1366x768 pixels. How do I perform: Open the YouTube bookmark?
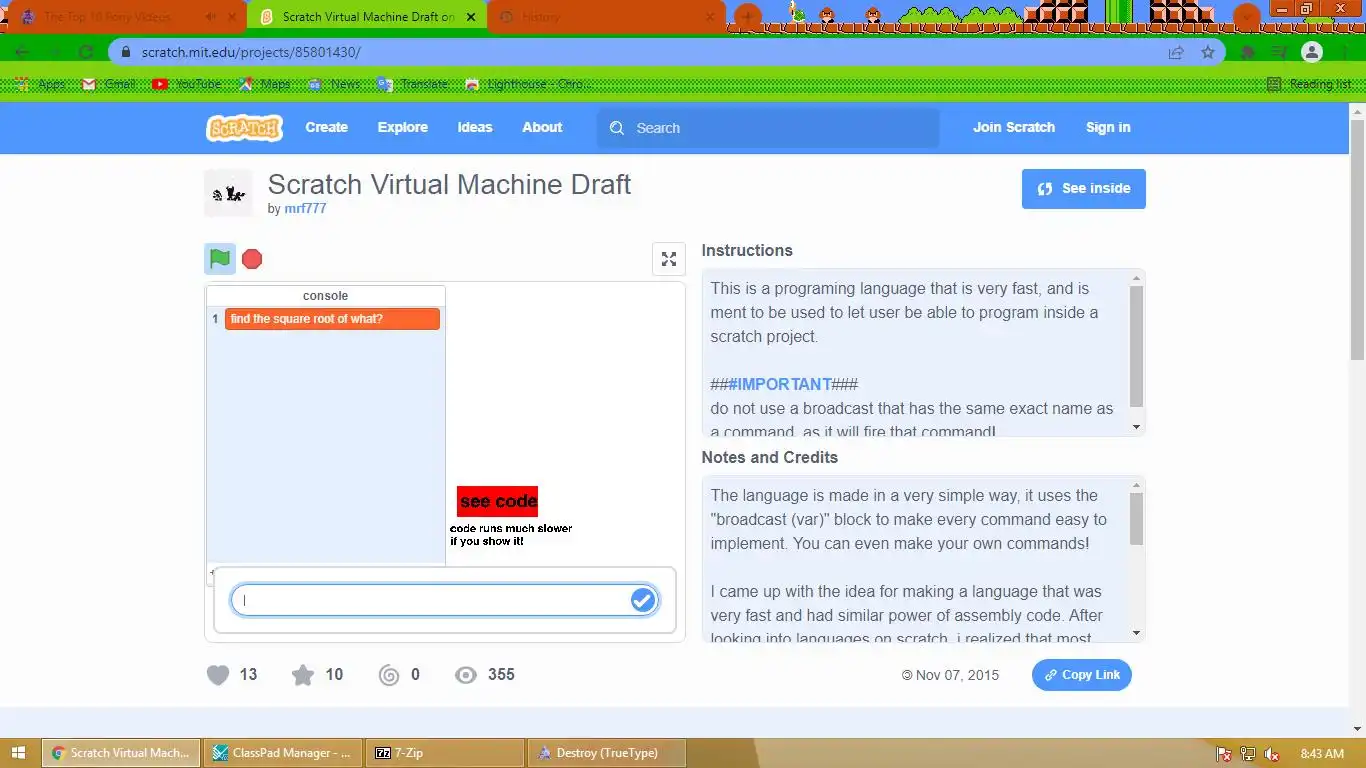pos(187,84)
